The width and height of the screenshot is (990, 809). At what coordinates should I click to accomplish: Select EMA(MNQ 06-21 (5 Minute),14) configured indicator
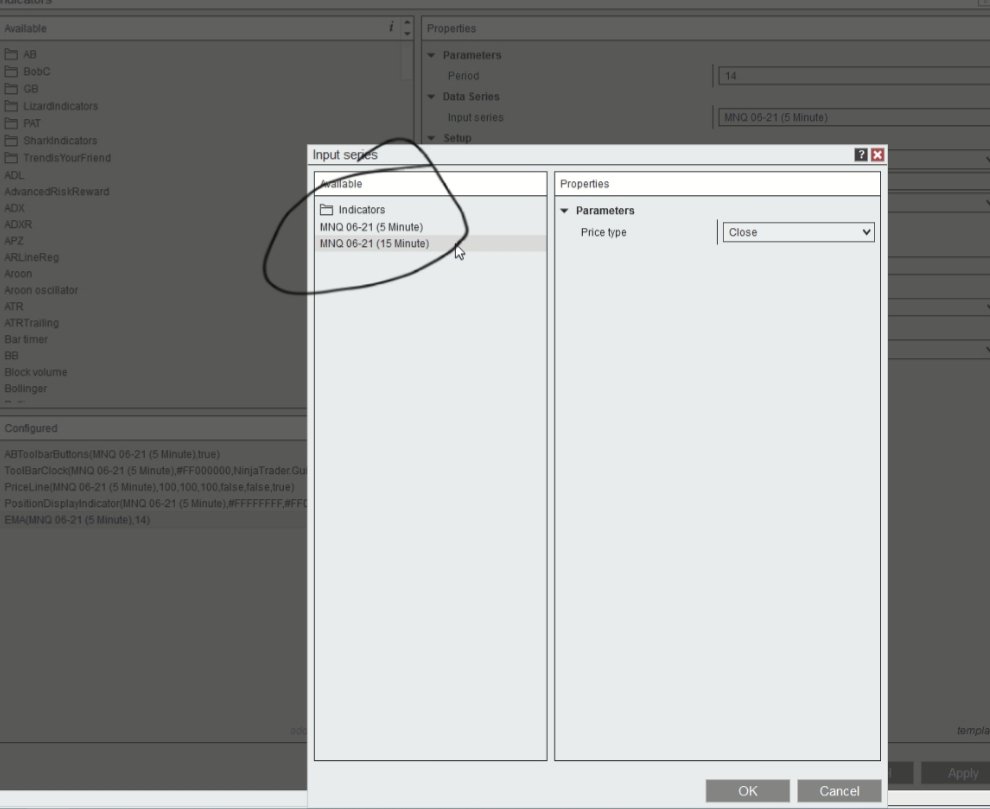pos(78,520)
